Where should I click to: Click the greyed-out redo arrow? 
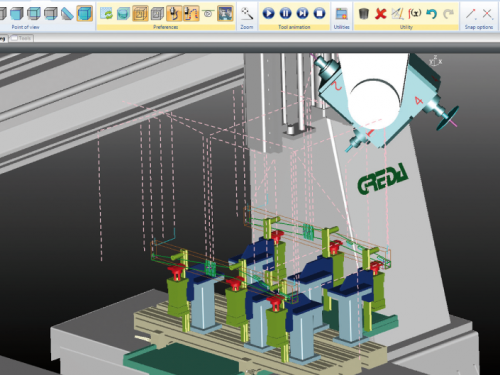[449, 14]
